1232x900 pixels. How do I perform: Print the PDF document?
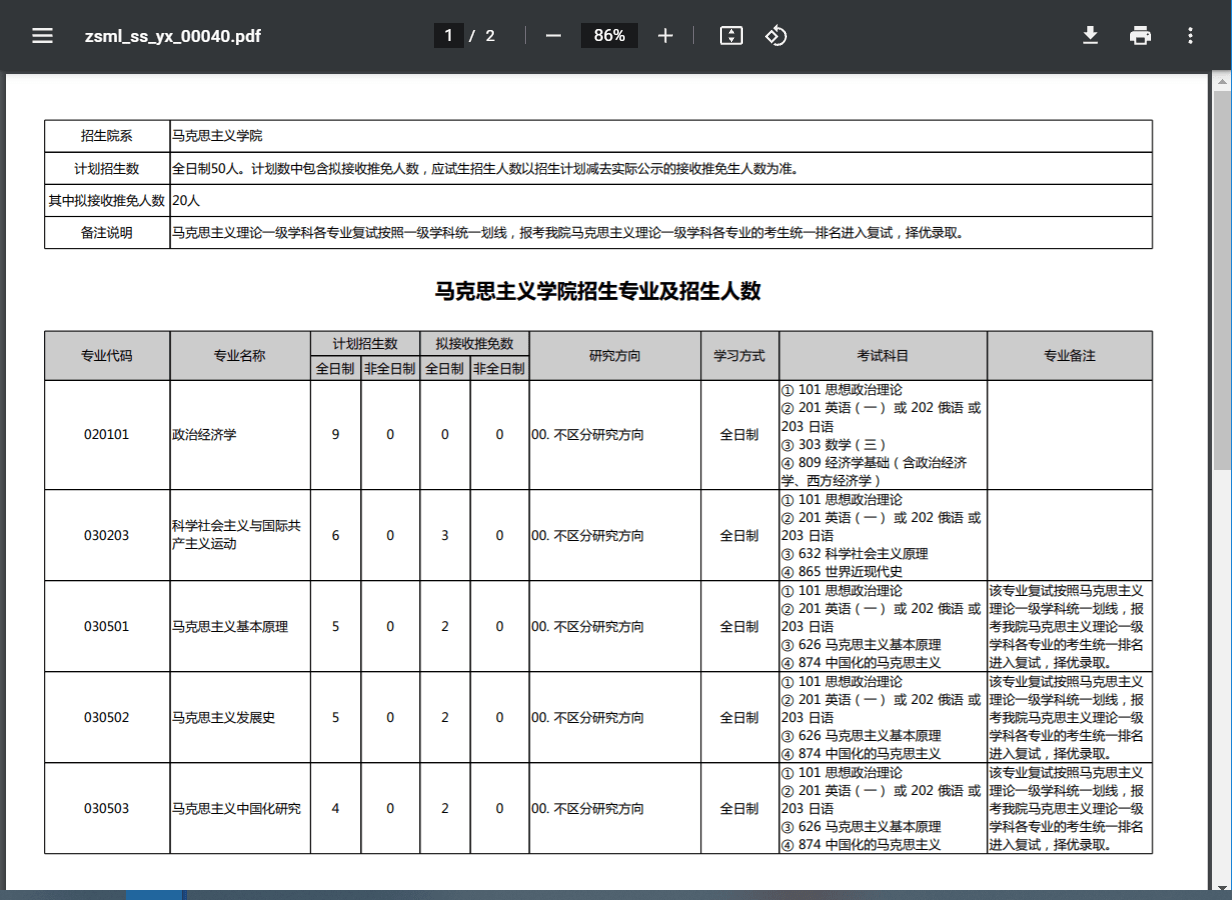[x=1140, y=36]
